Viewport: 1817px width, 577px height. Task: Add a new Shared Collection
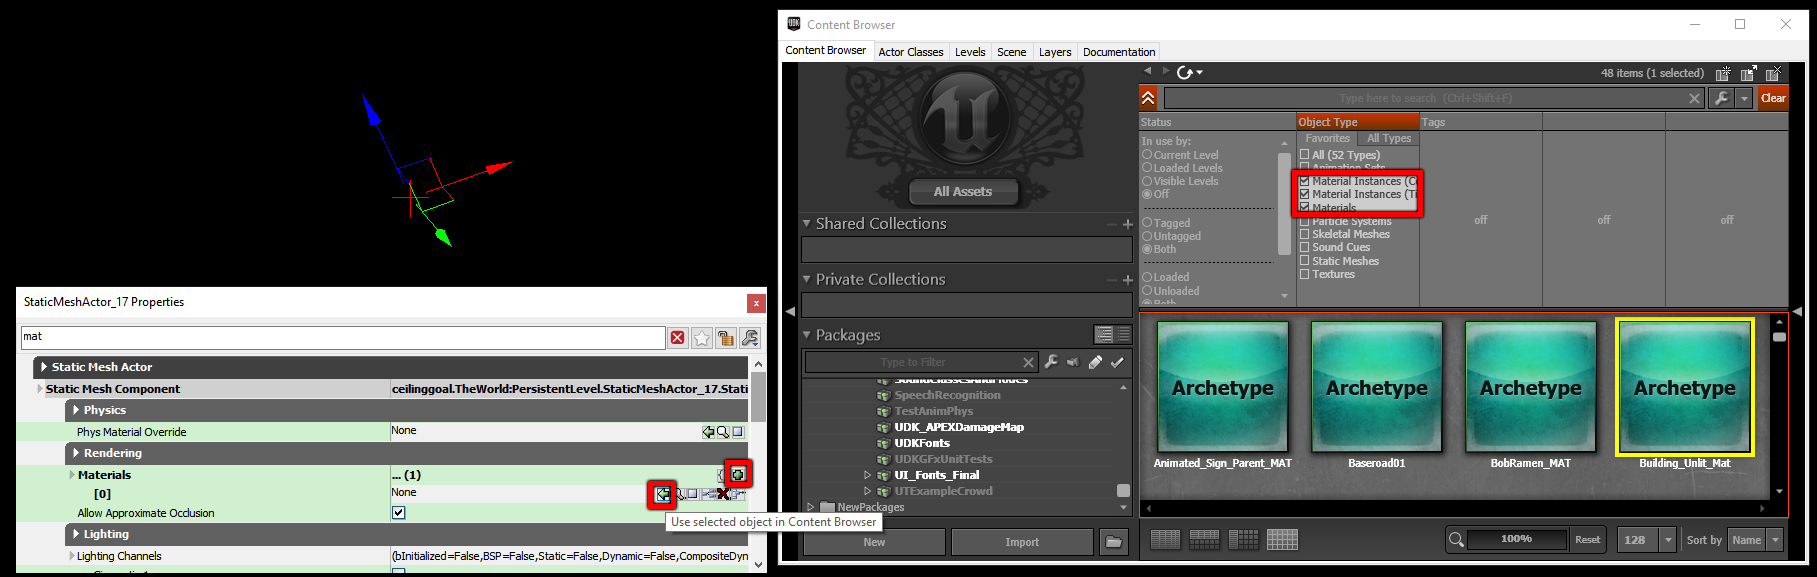point(1128,225)
